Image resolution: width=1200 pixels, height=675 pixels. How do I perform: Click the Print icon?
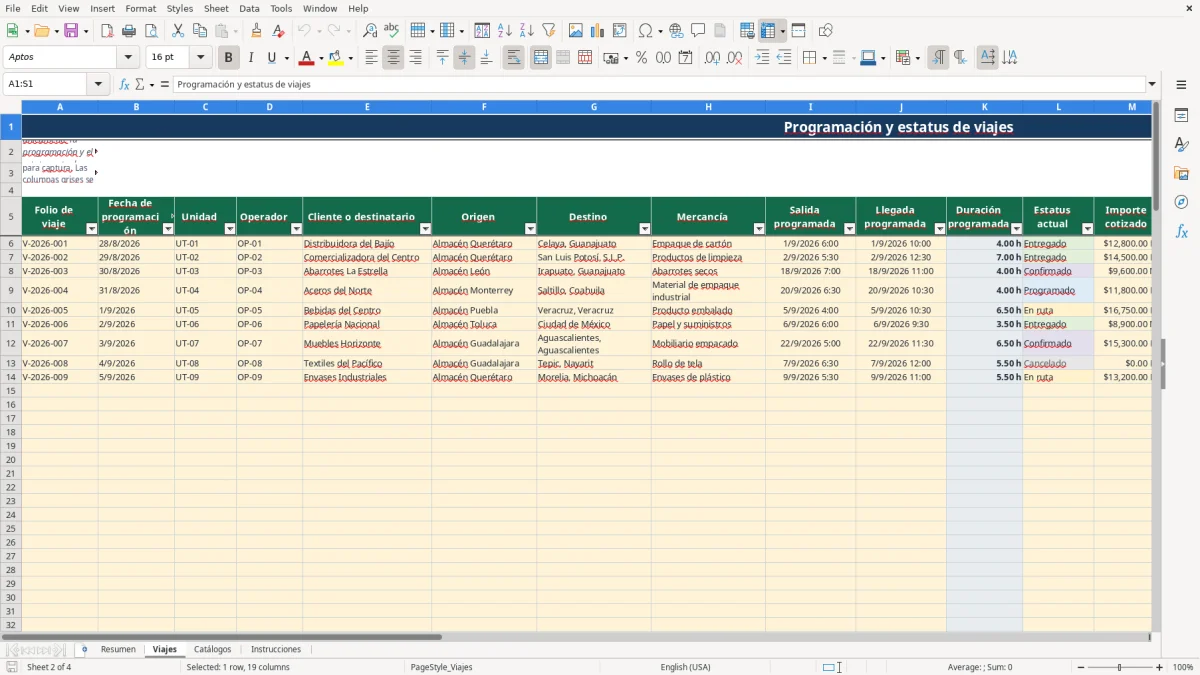pos(129,31)
